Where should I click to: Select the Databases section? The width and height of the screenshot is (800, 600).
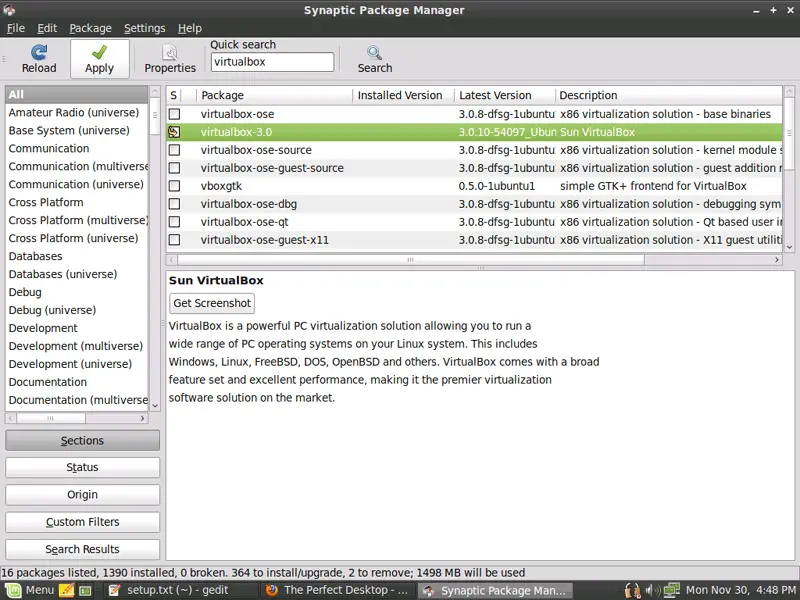pyautogui.click(x=77, y=256)
